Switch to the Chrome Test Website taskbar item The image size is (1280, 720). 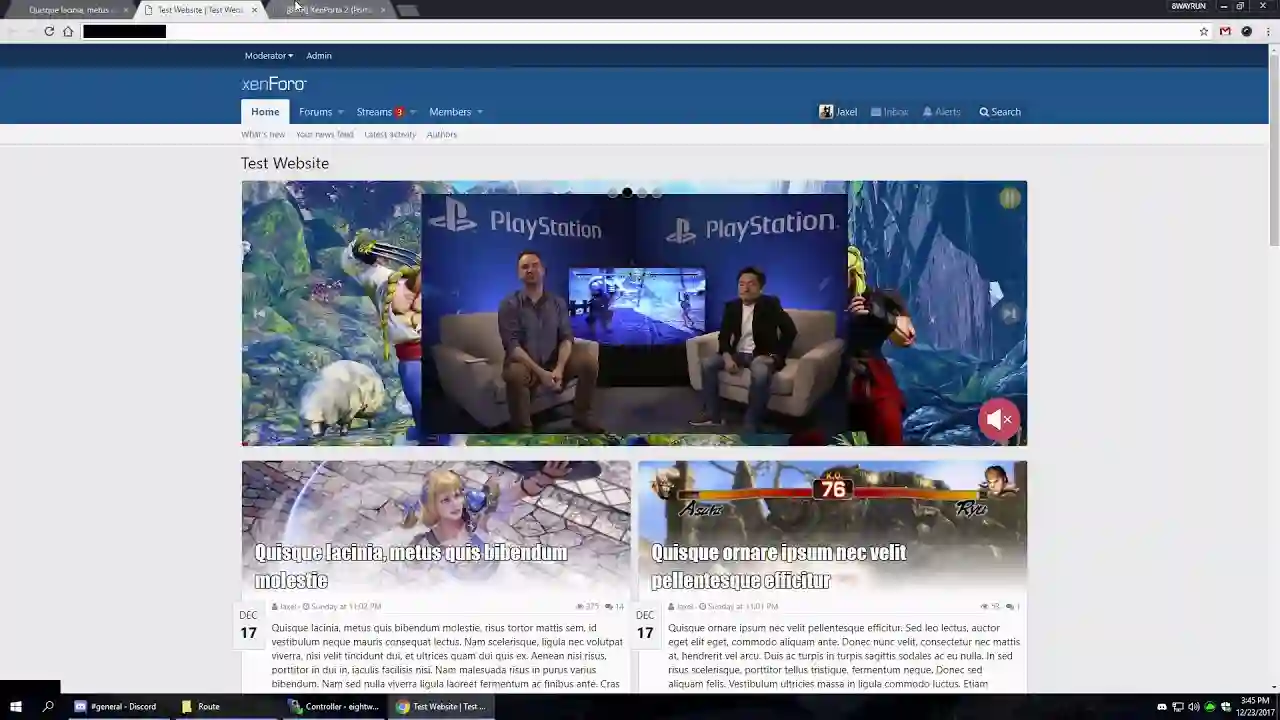click(441, 707)
